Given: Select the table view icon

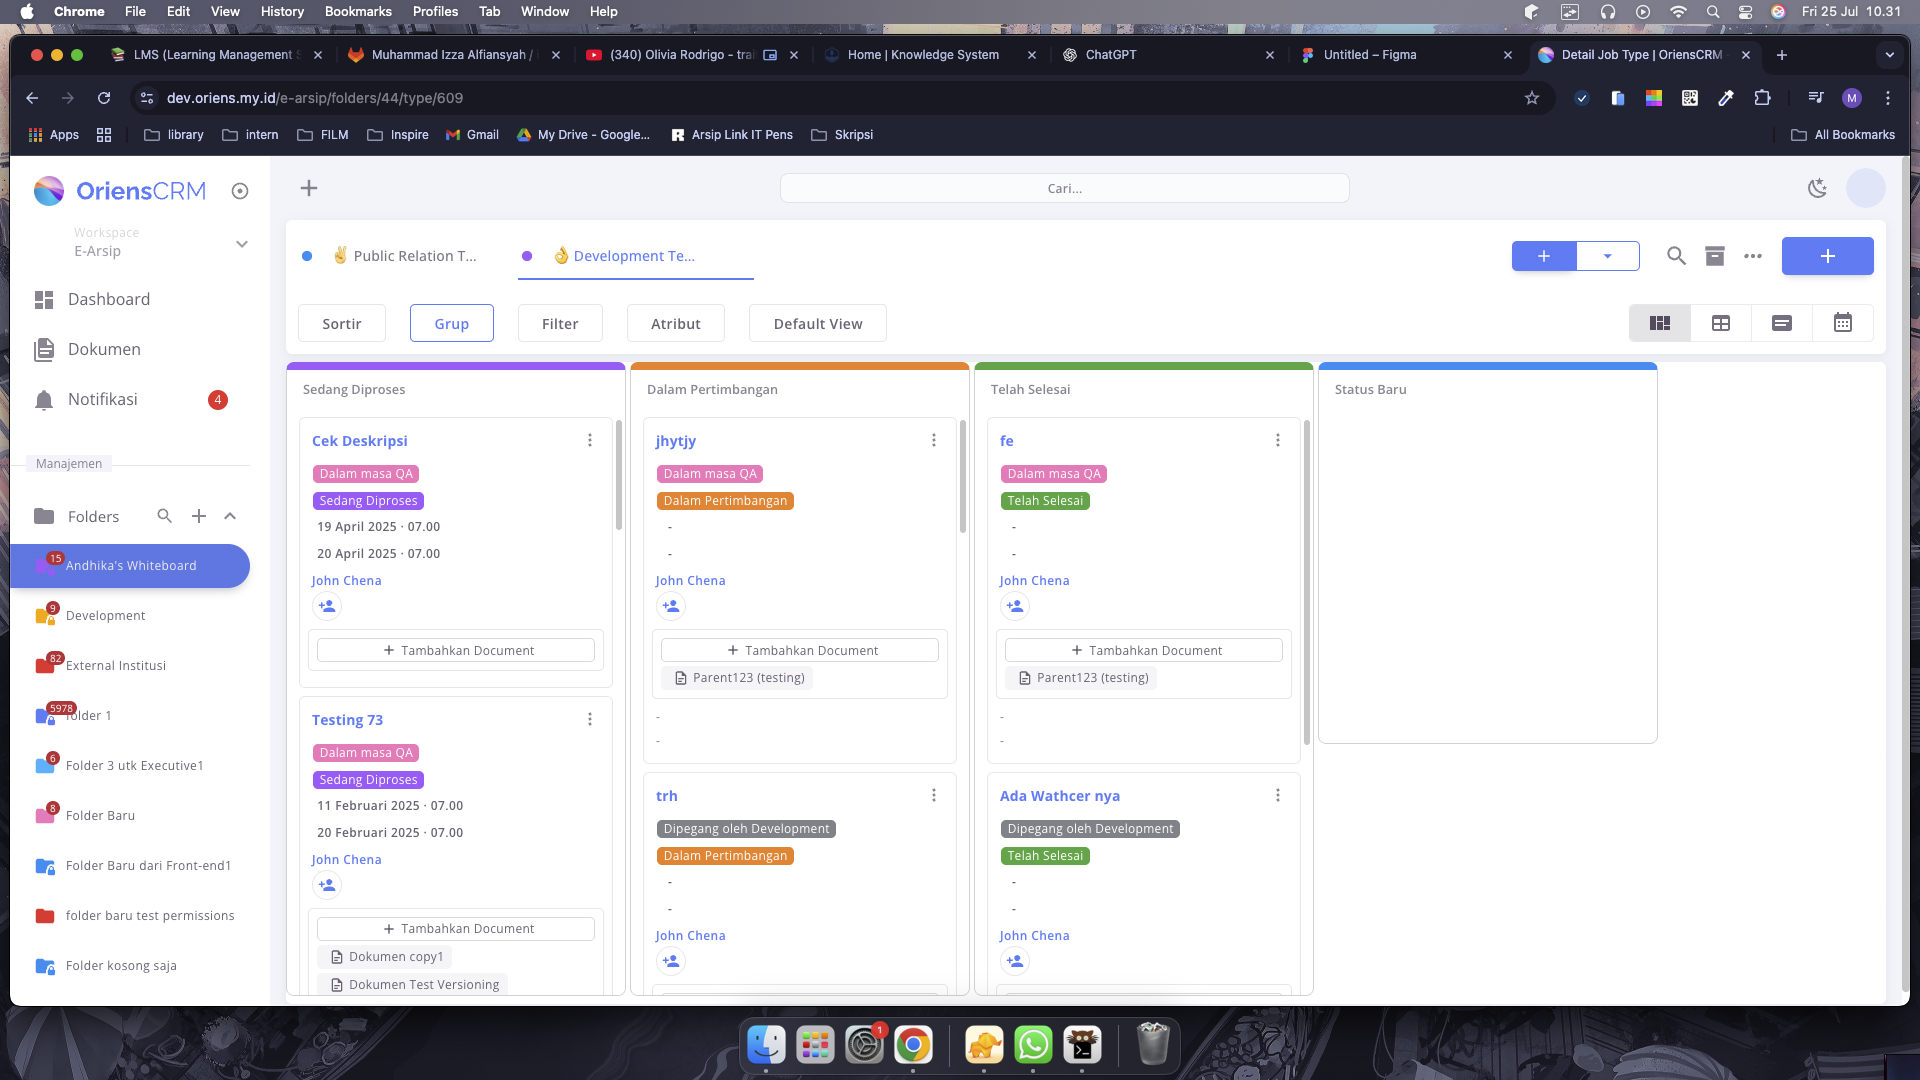Looking at the screenshot, I should pyautogui.click(x=1720, y=323).
